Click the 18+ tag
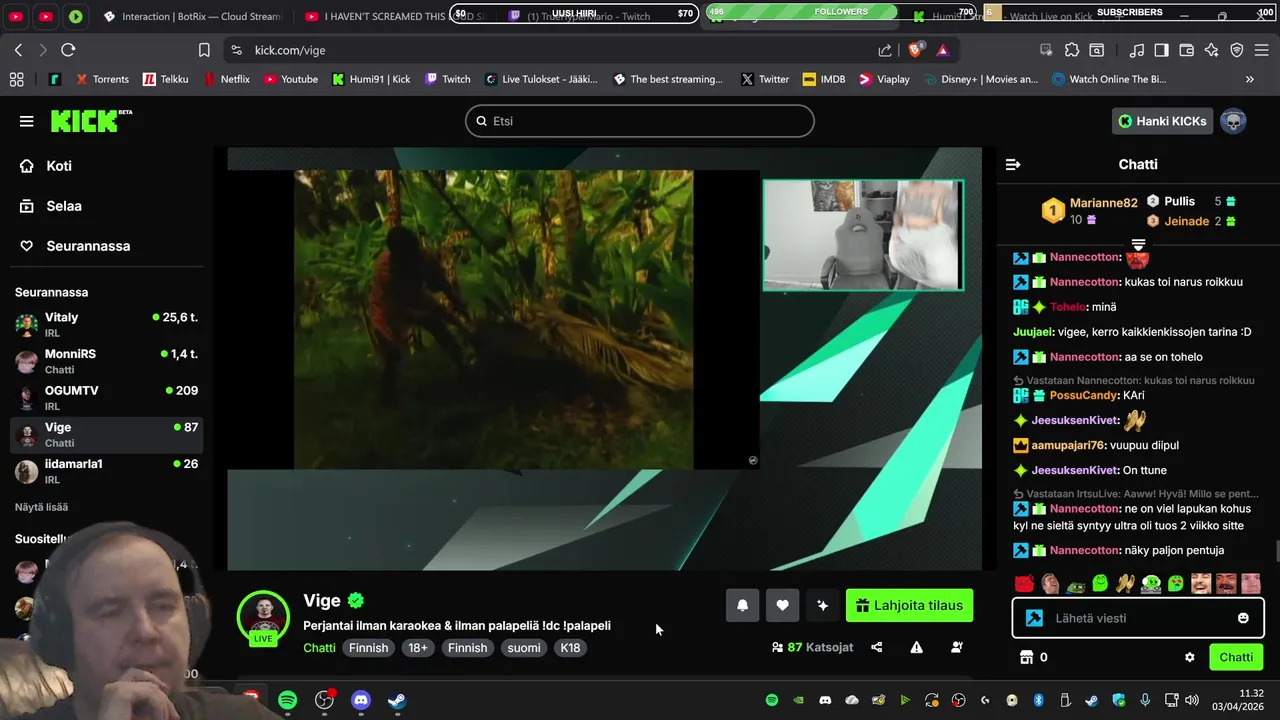1280x720 pixels. coord(418,648)
